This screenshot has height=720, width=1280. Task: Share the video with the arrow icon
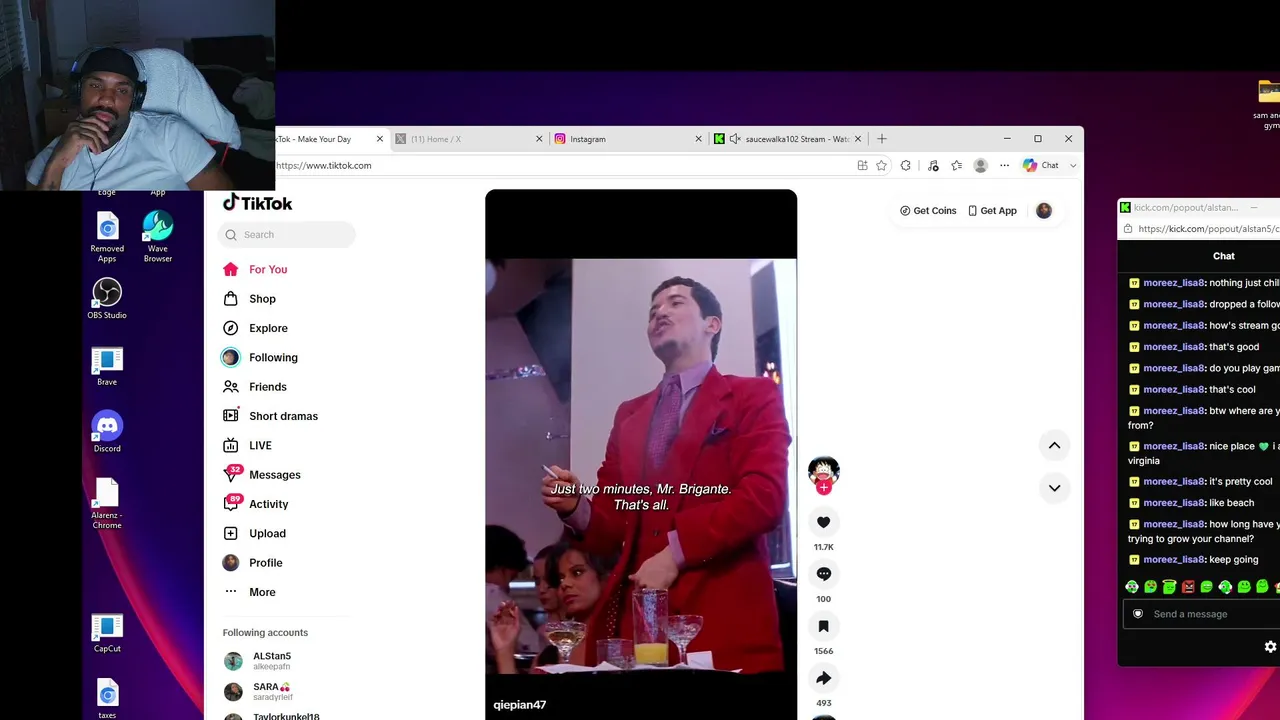[x=824, y=678]
